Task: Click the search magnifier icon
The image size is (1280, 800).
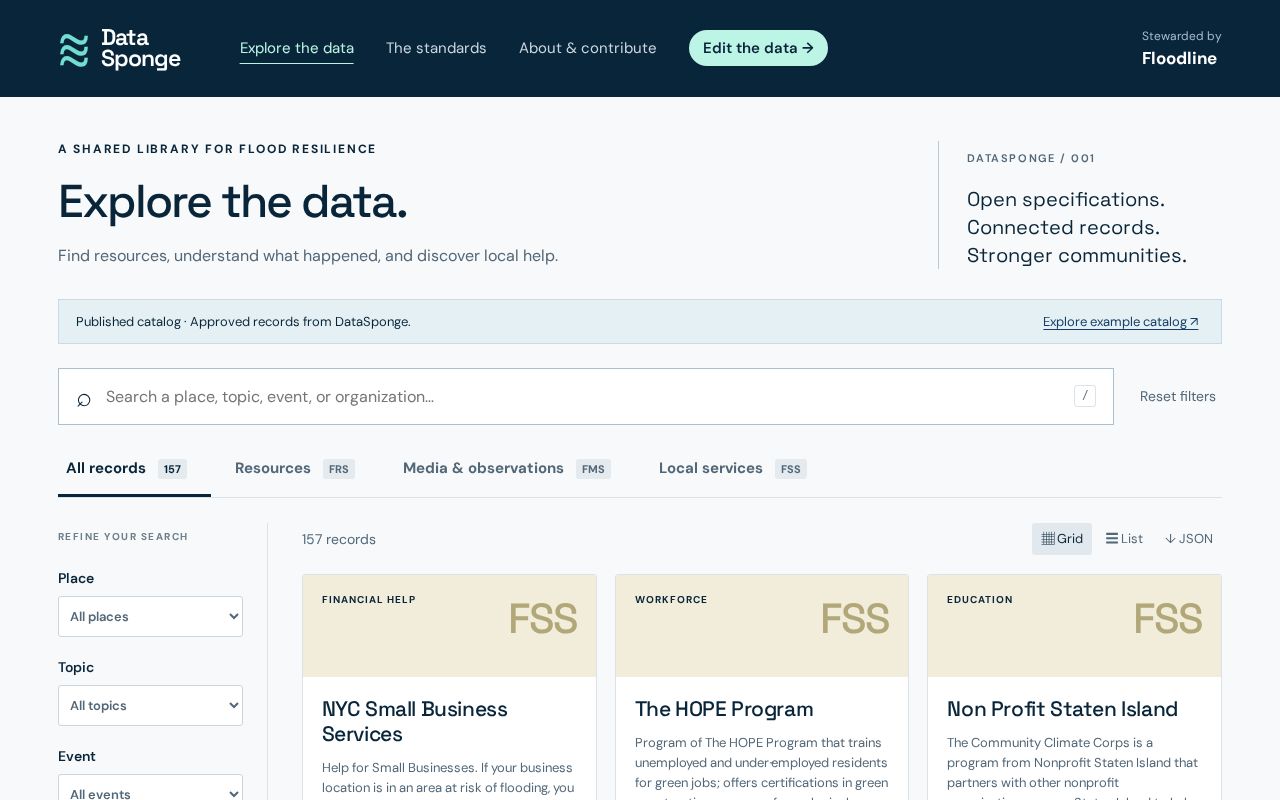Action: click(x=84, y=400)
